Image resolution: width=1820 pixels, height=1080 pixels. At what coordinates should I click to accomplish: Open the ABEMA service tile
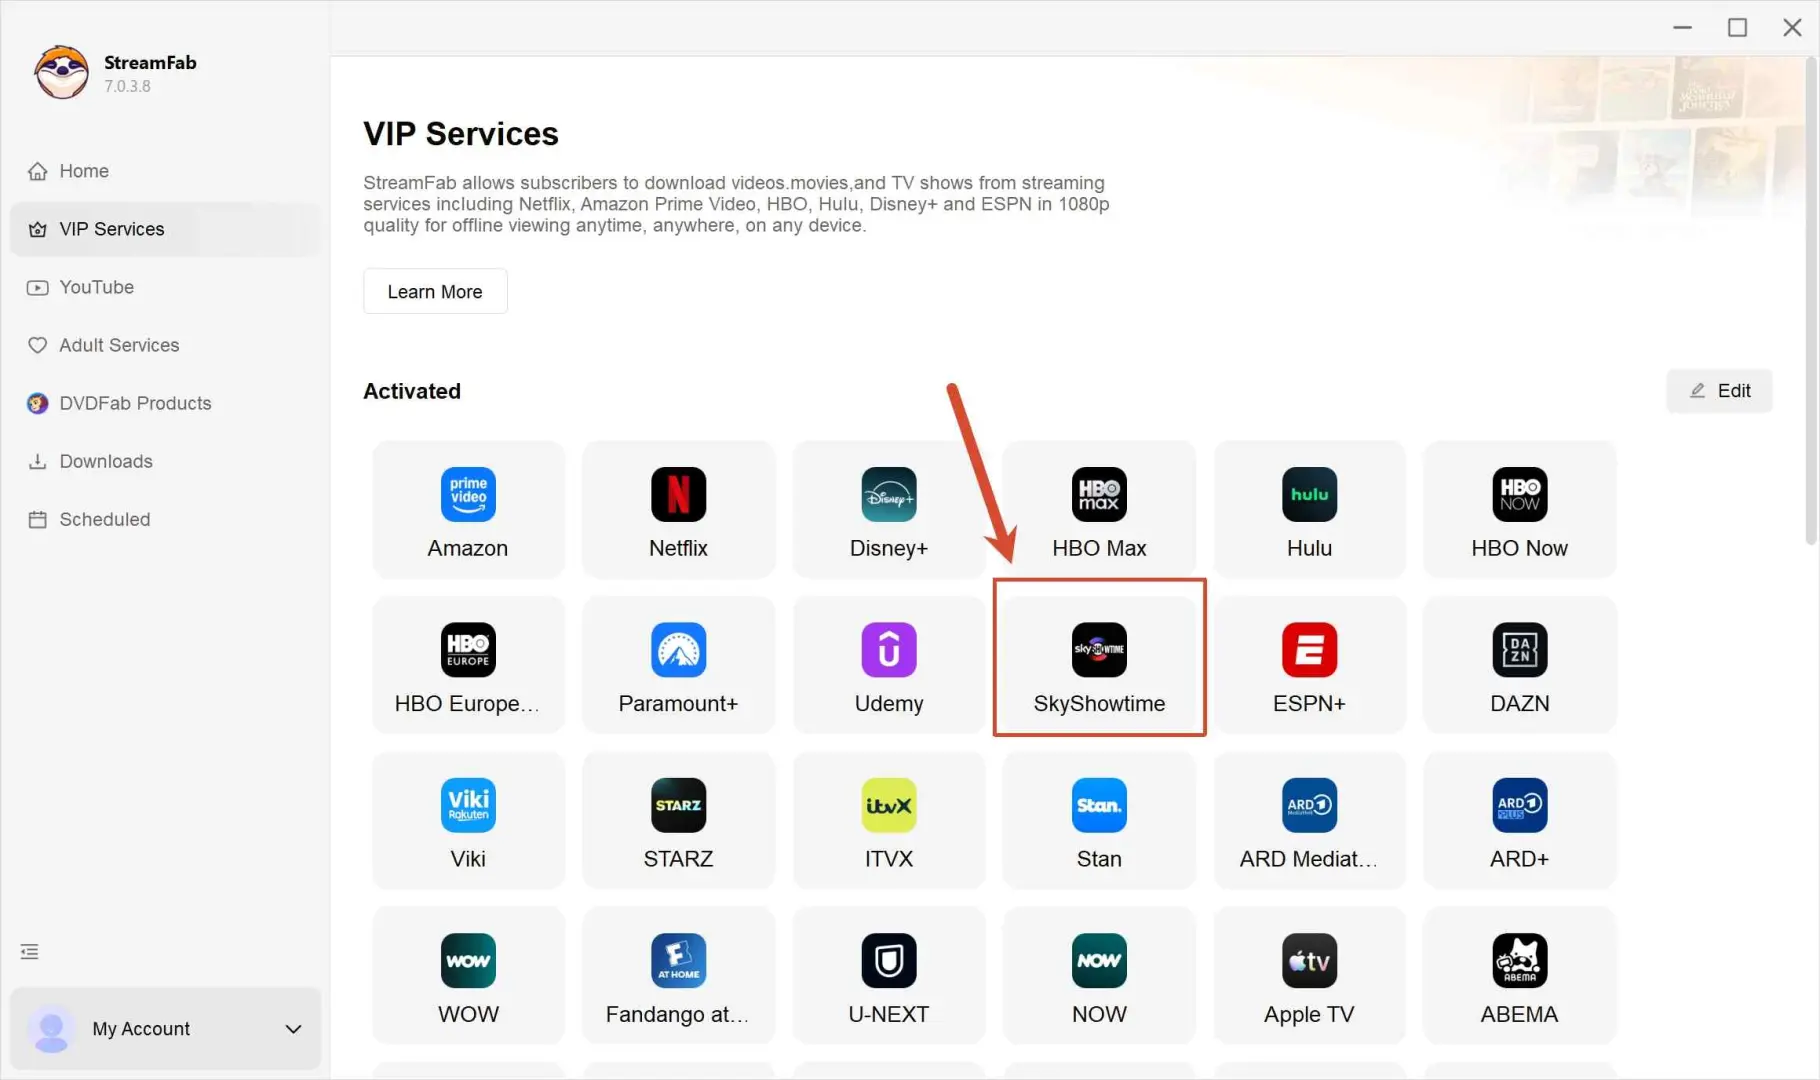click(x=1519, y=975)
